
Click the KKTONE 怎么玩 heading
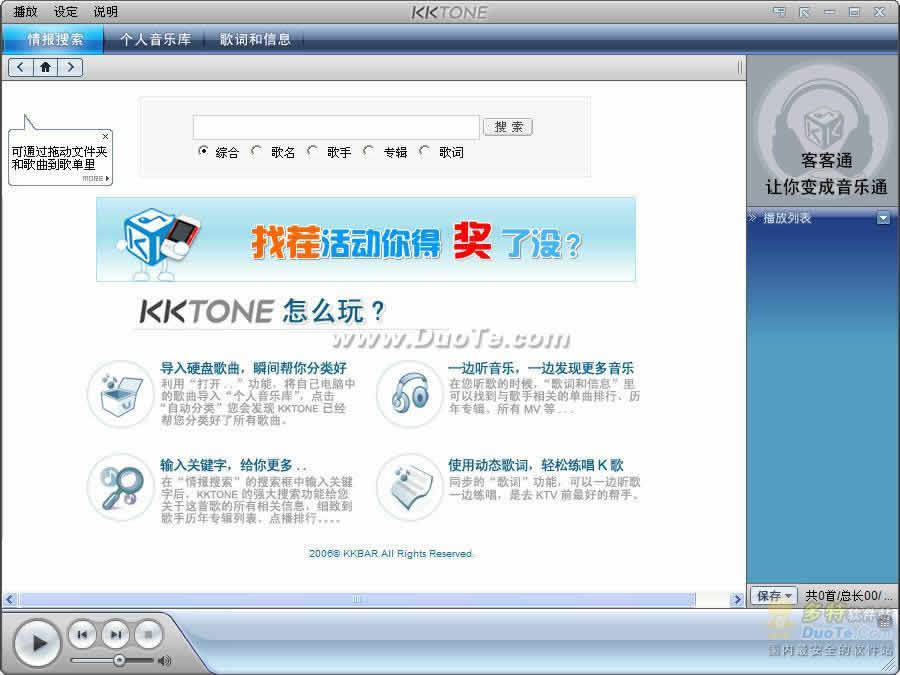(262, 312)
